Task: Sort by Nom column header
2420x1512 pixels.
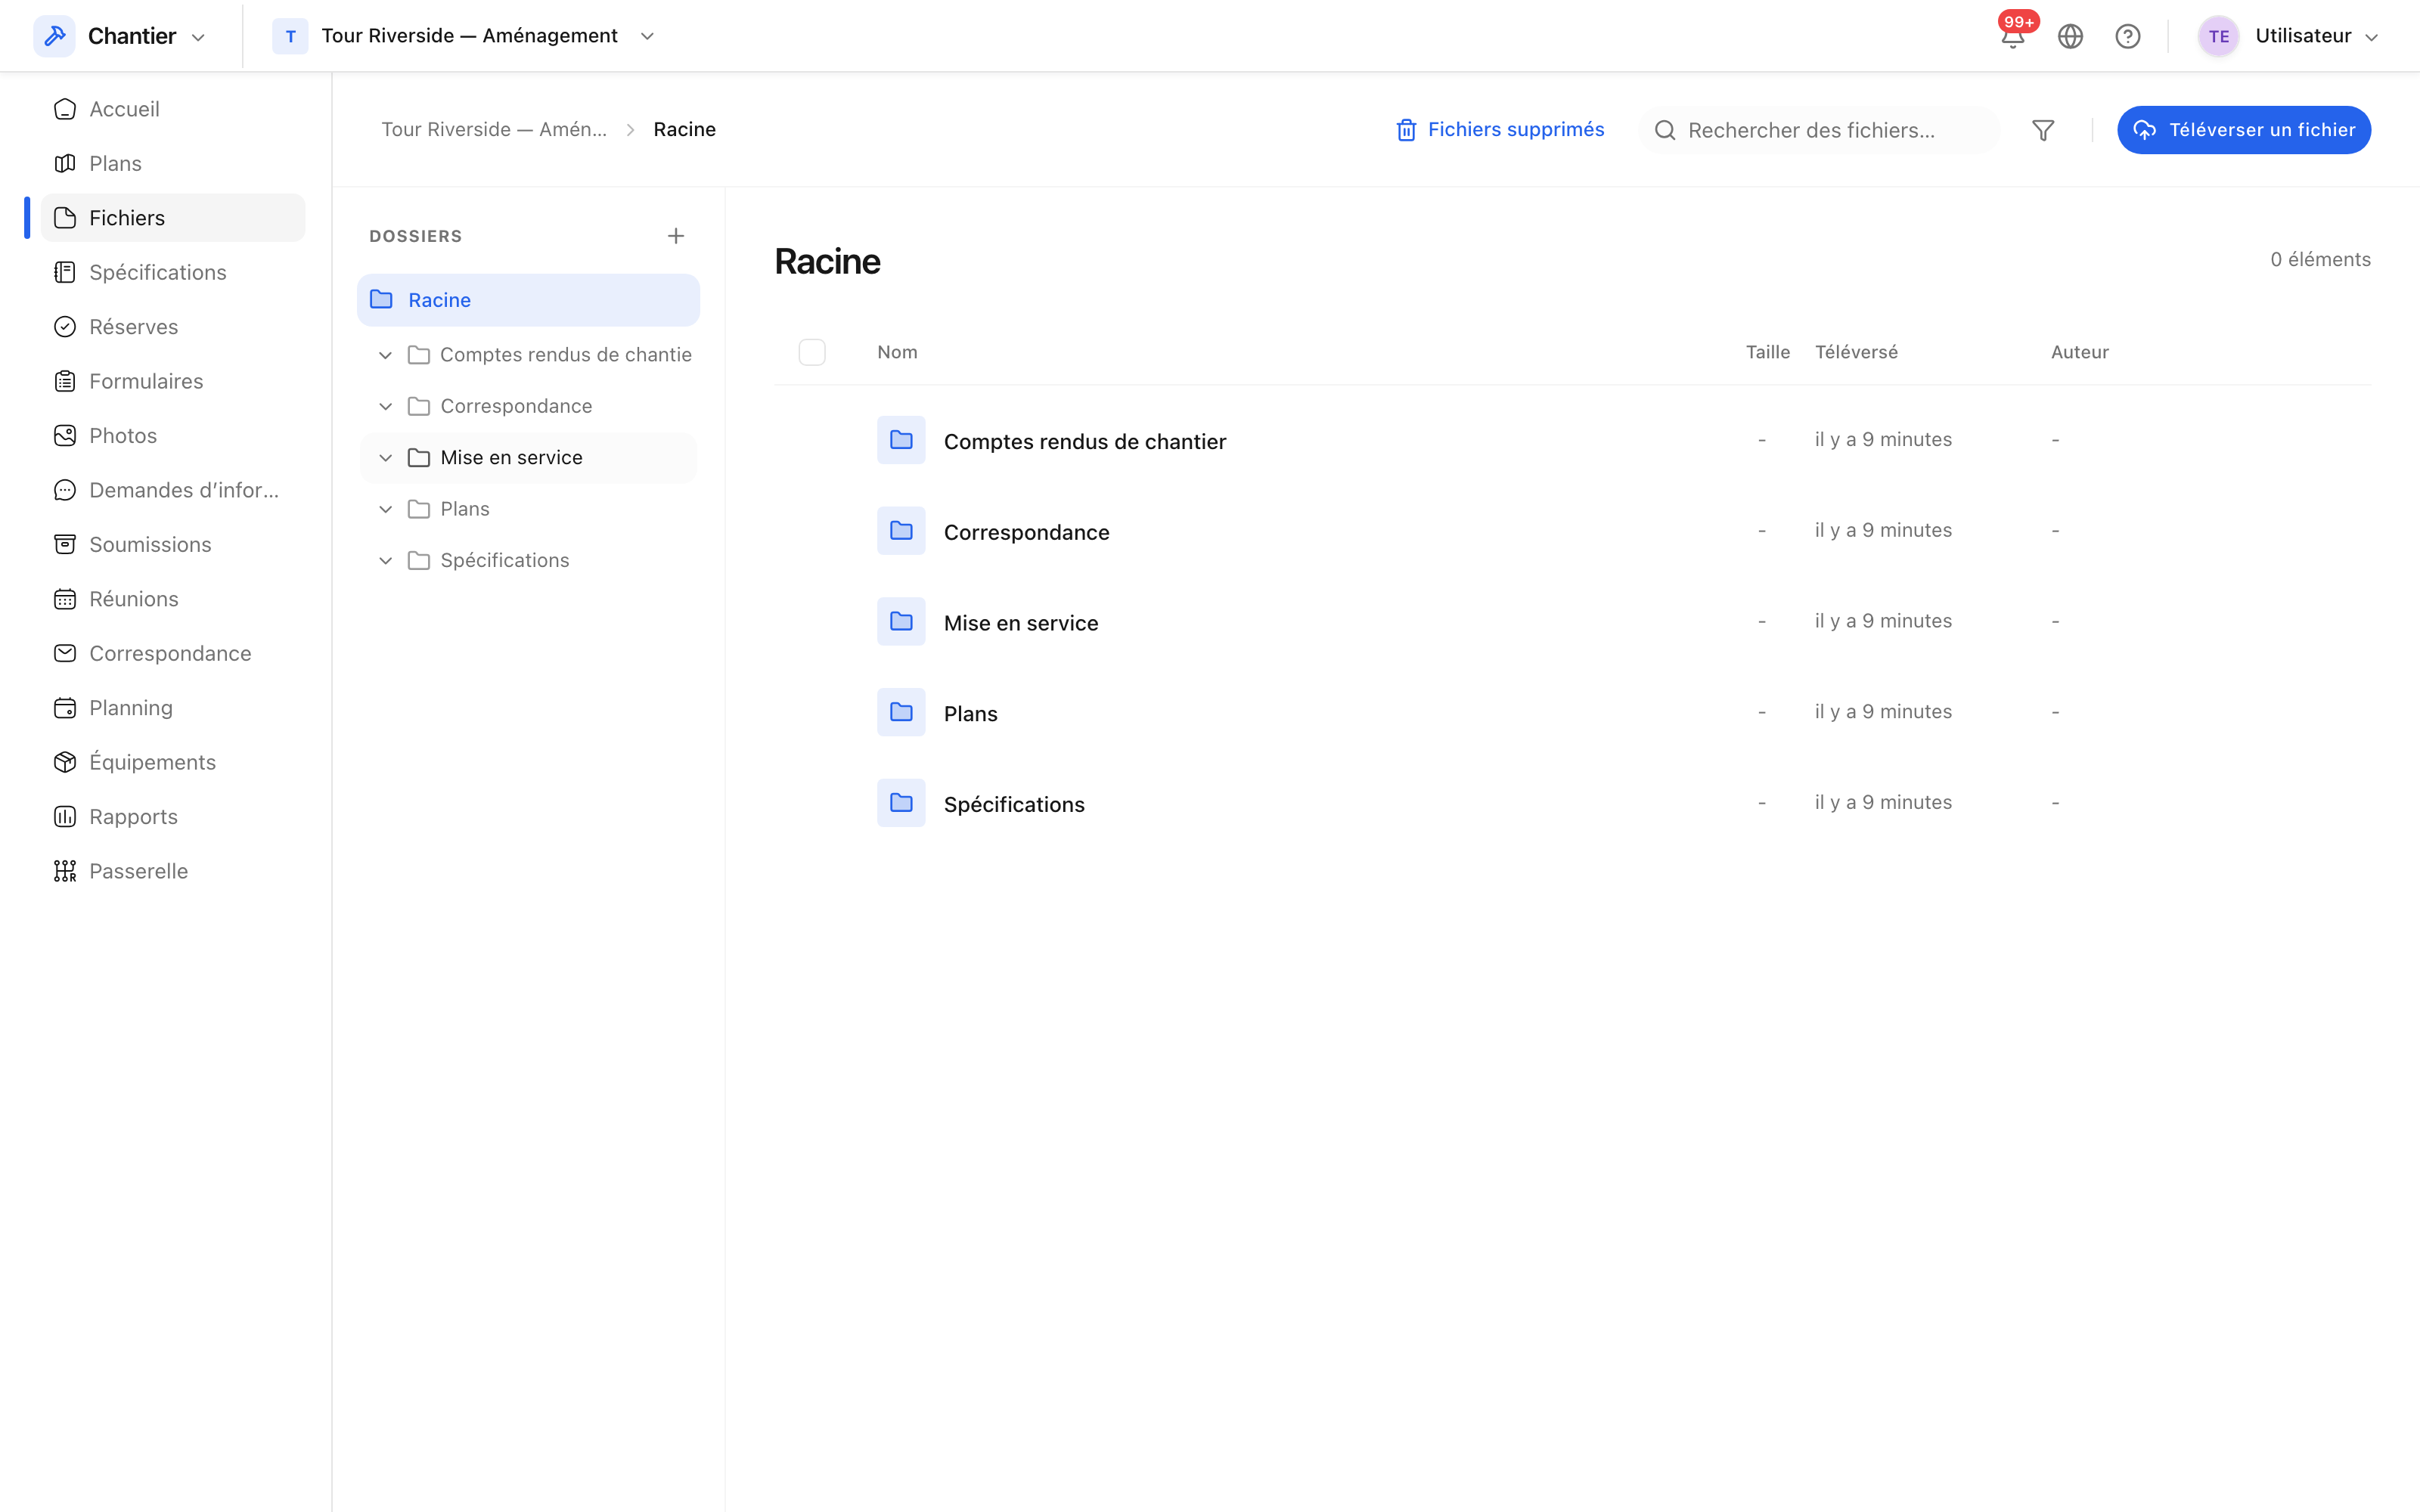Action: (897, 352)
